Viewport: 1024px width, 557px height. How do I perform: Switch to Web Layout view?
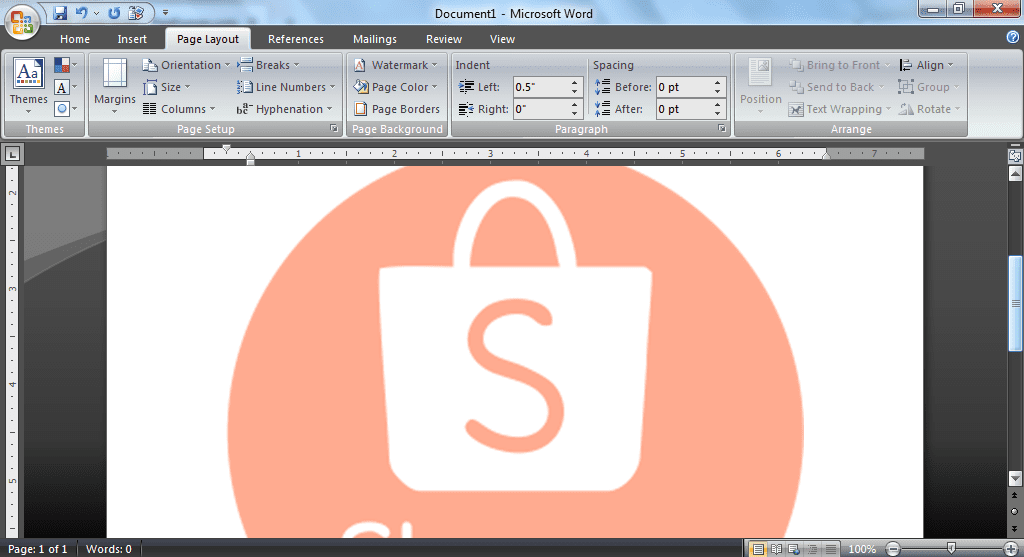794,549
